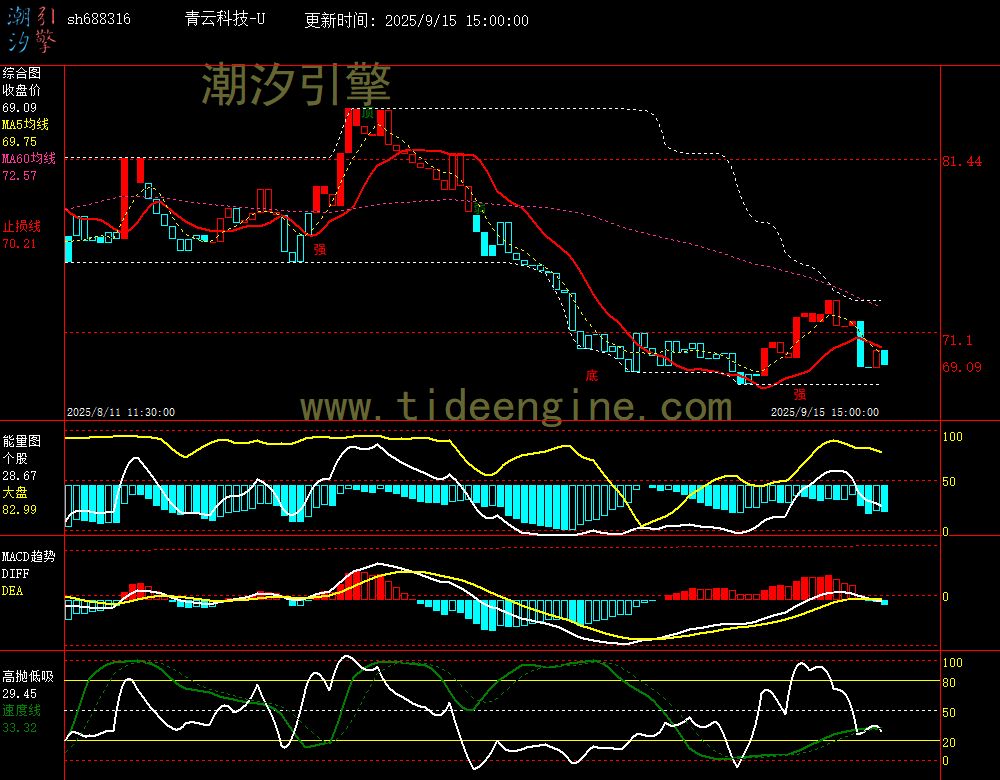
Task: Select the green 速度线 label
Action: (22, 710)
